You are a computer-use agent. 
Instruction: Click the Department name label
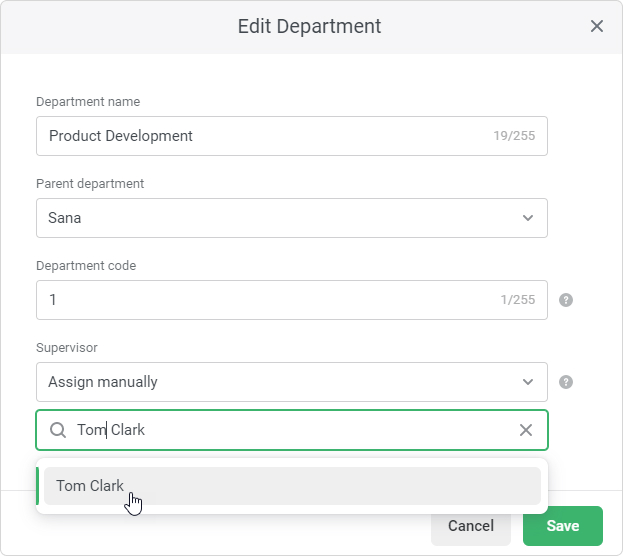(88, 102)
